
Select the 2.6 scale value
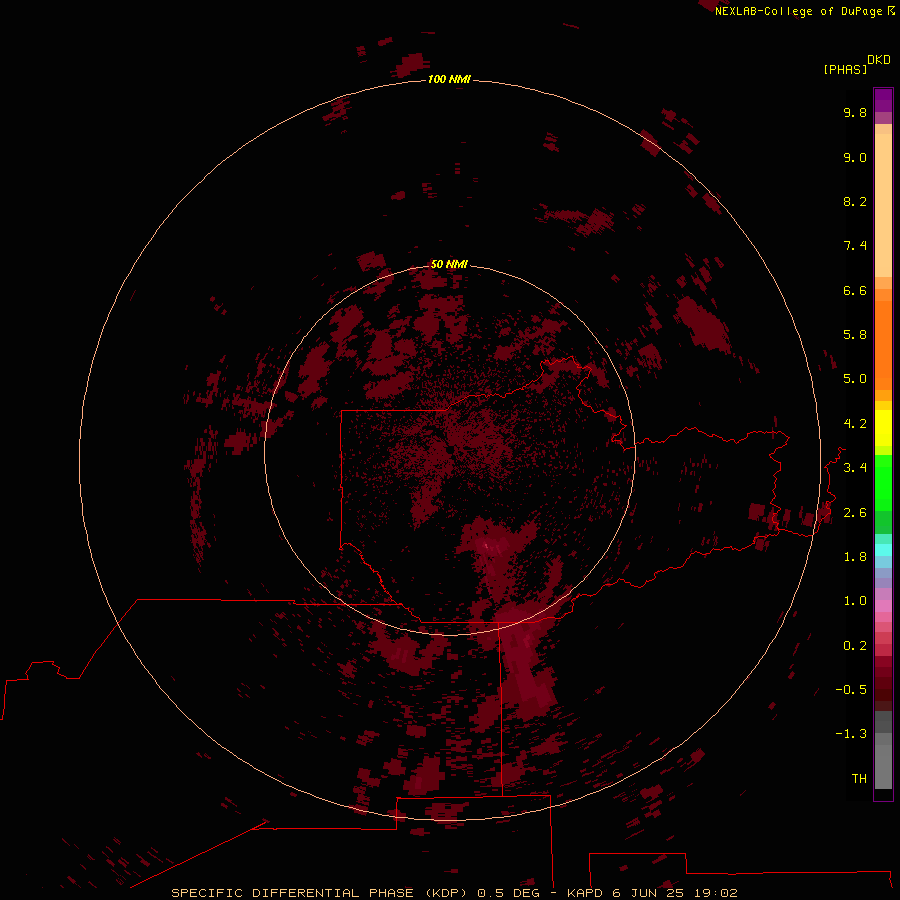(x=855, y=513)
